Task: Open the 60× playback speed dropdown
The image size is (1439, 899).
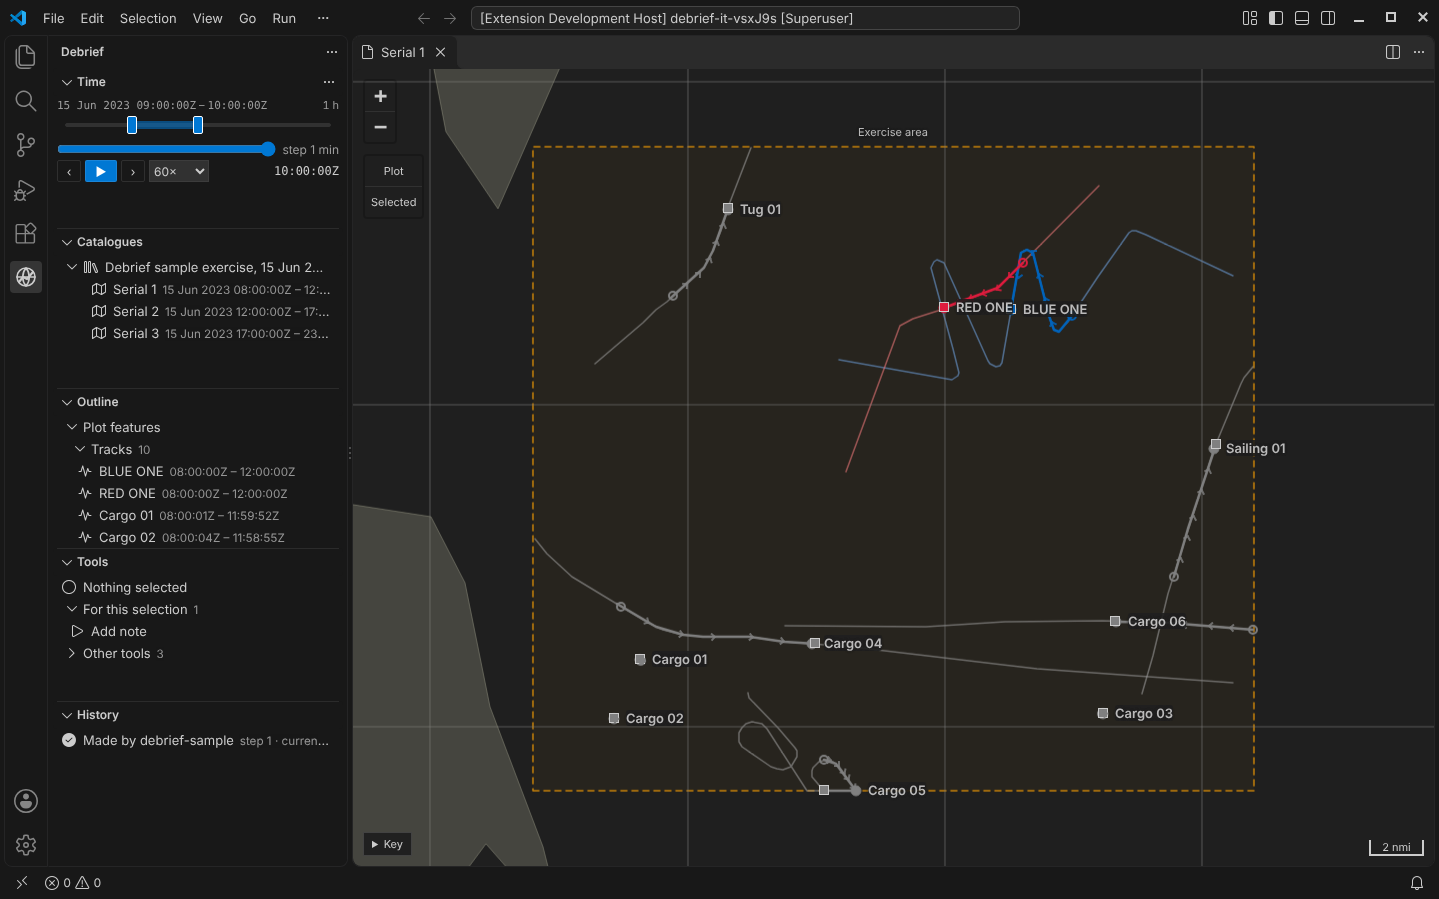Action: click(x=179, y=171)
